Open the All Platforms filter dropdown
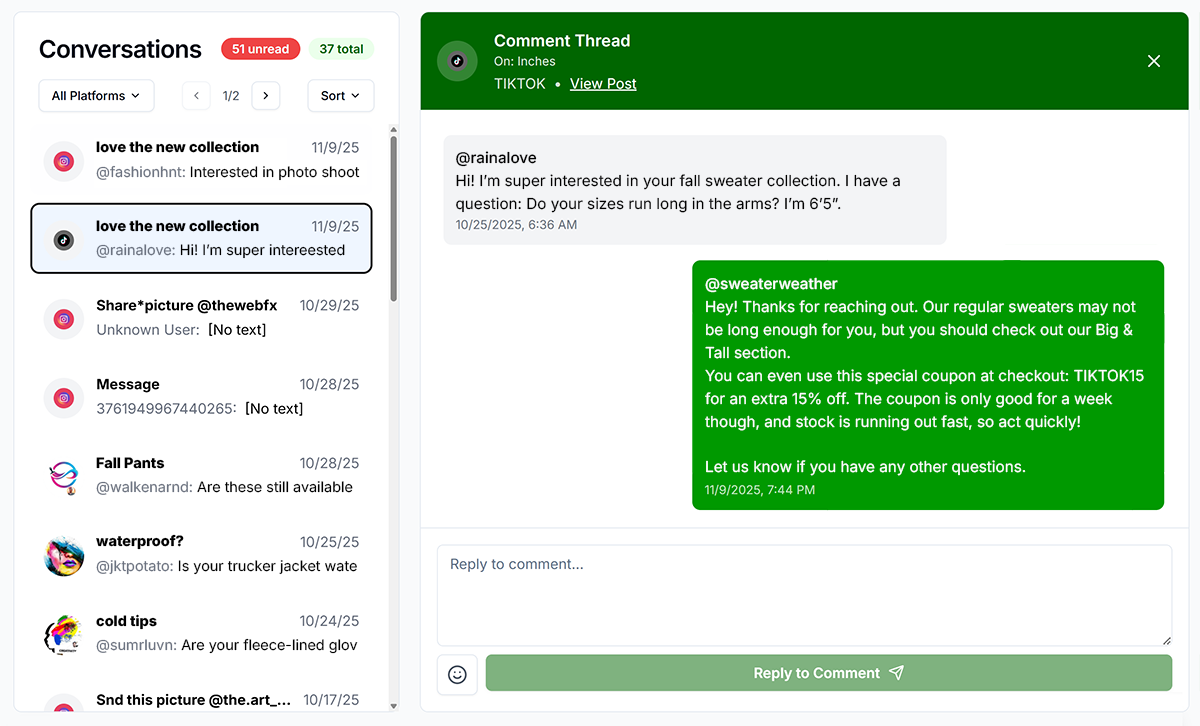The width and height of the screenshot is (1200, 726). 95,95
